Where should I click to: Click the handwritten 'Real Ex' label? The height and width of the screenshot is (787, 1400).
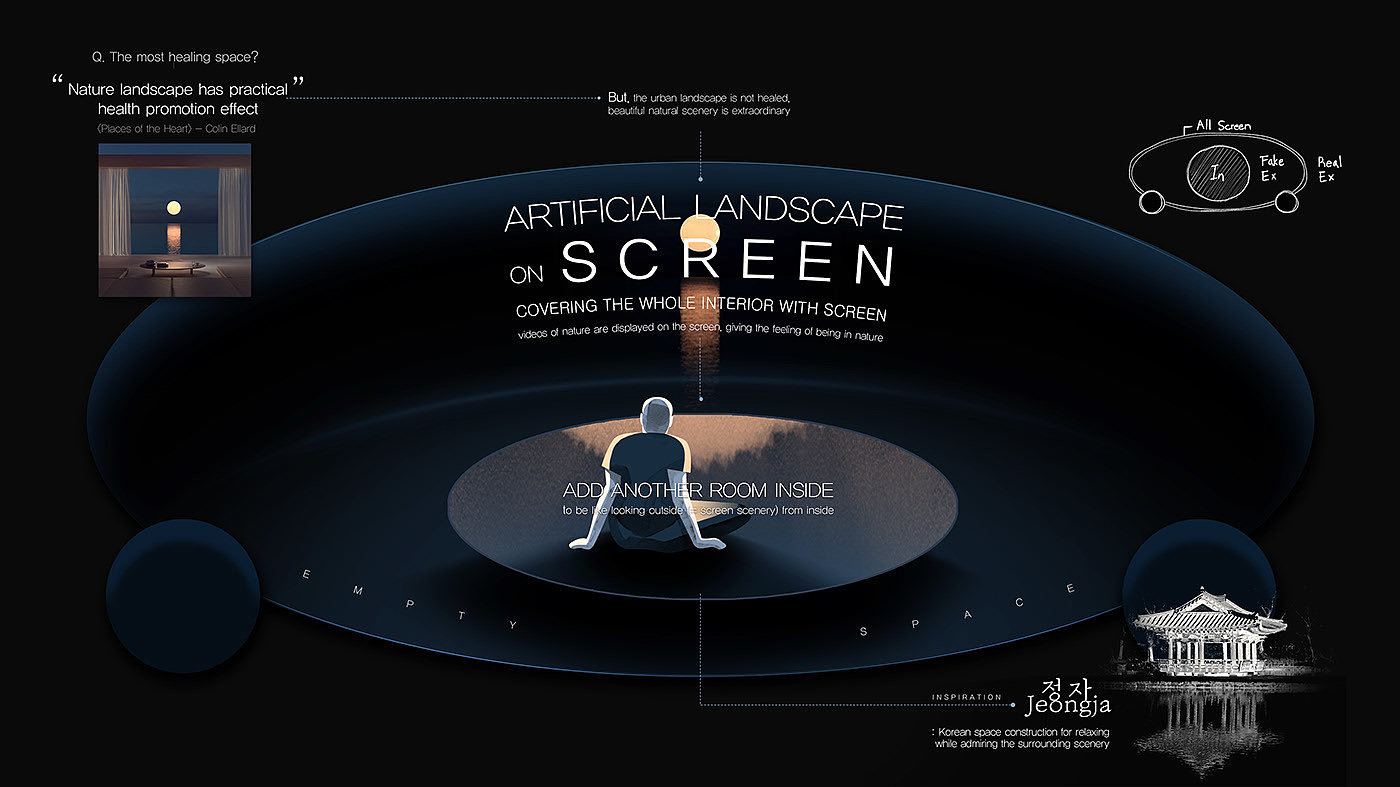point(1330,169)
